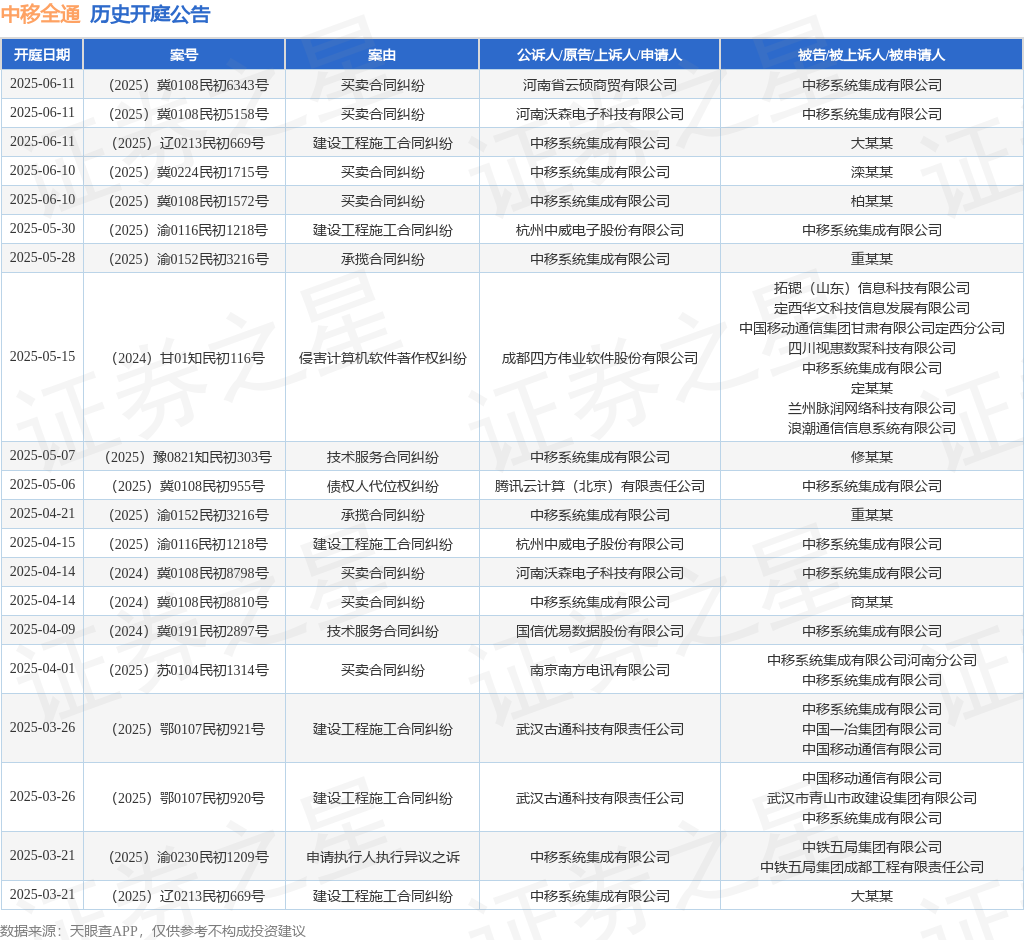This screenshot has height=940, width=1024.
Task: Click defendant 四川视惠数聚科技有限公司
Action: 871,348
